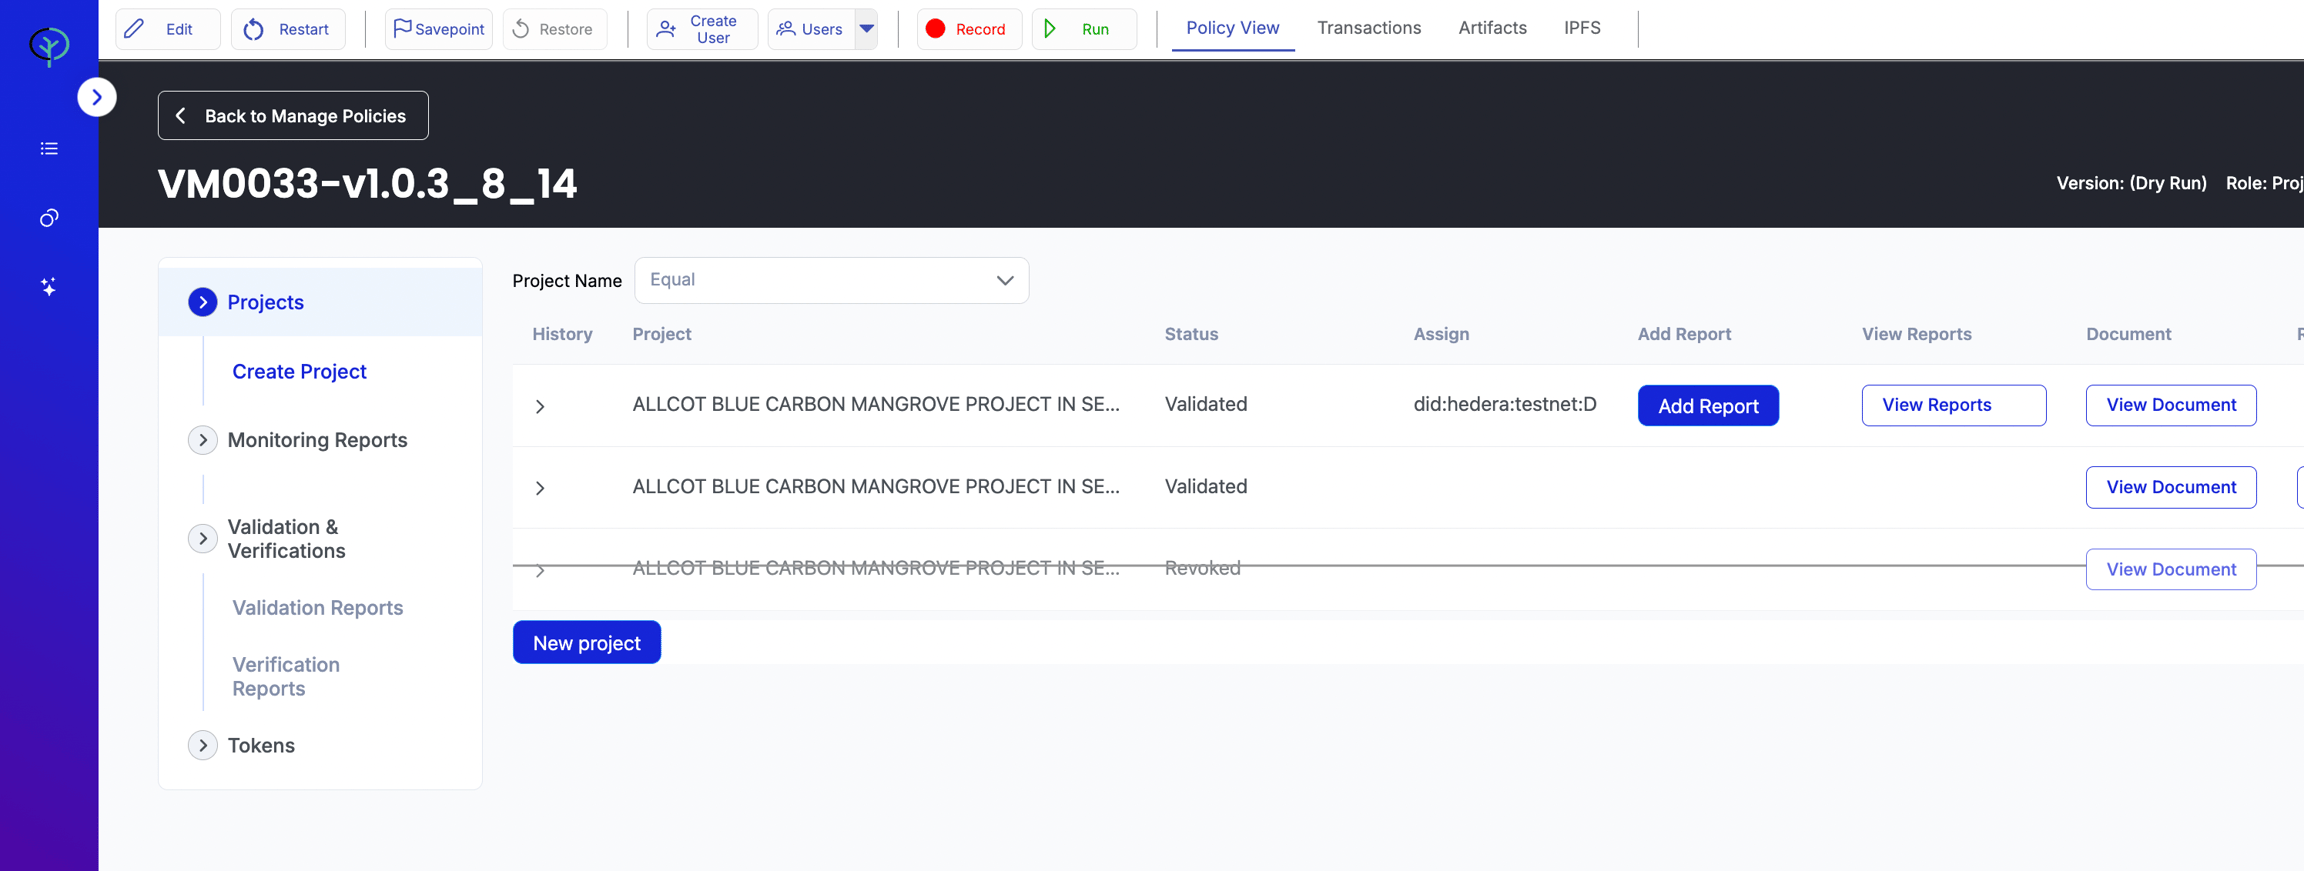Image resolution: width=2304 pixels, height=871 pixels.
Task: Go Back to Manage Policies
Action: (293, 116)
